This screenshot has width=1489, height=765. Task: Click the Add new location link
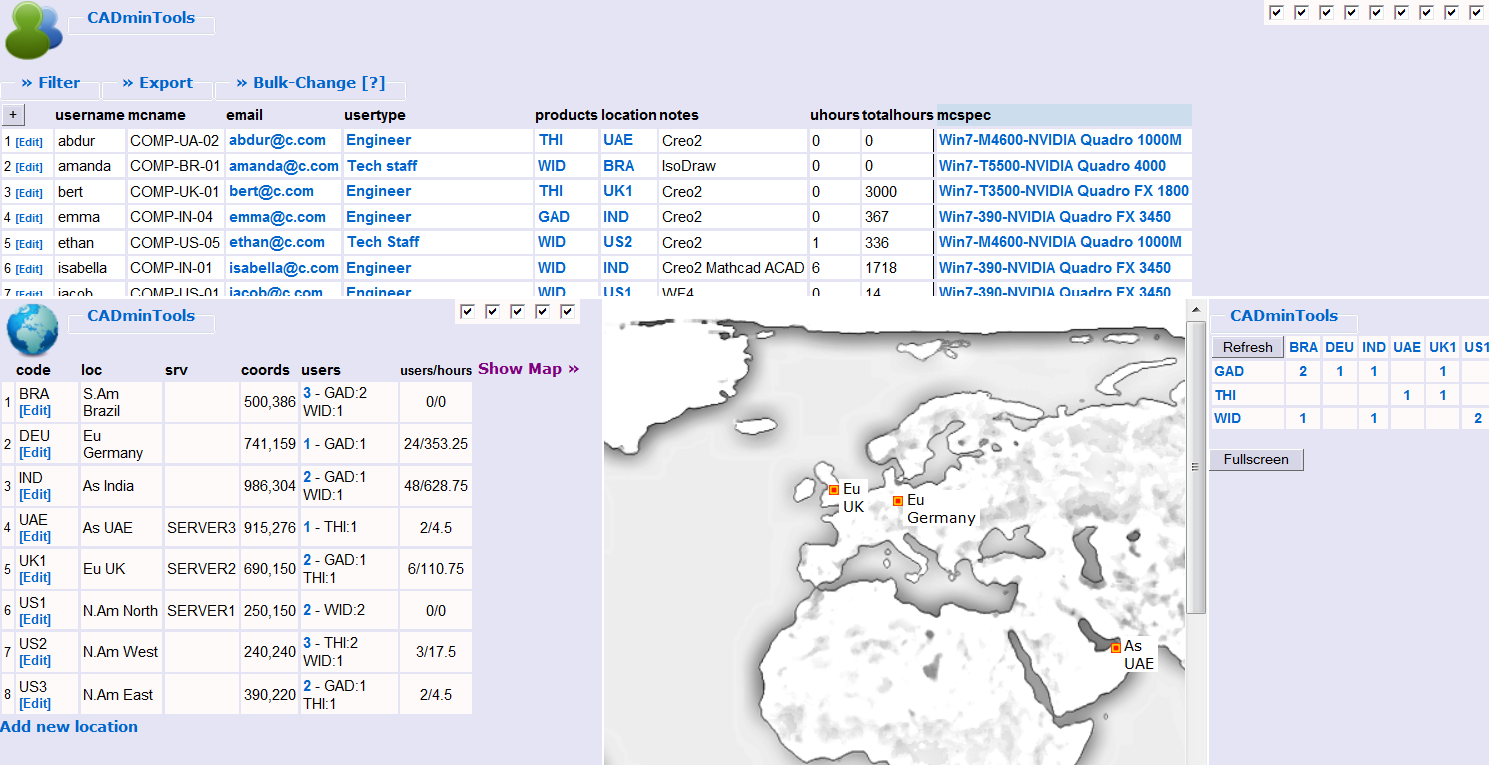pos(69,726)
